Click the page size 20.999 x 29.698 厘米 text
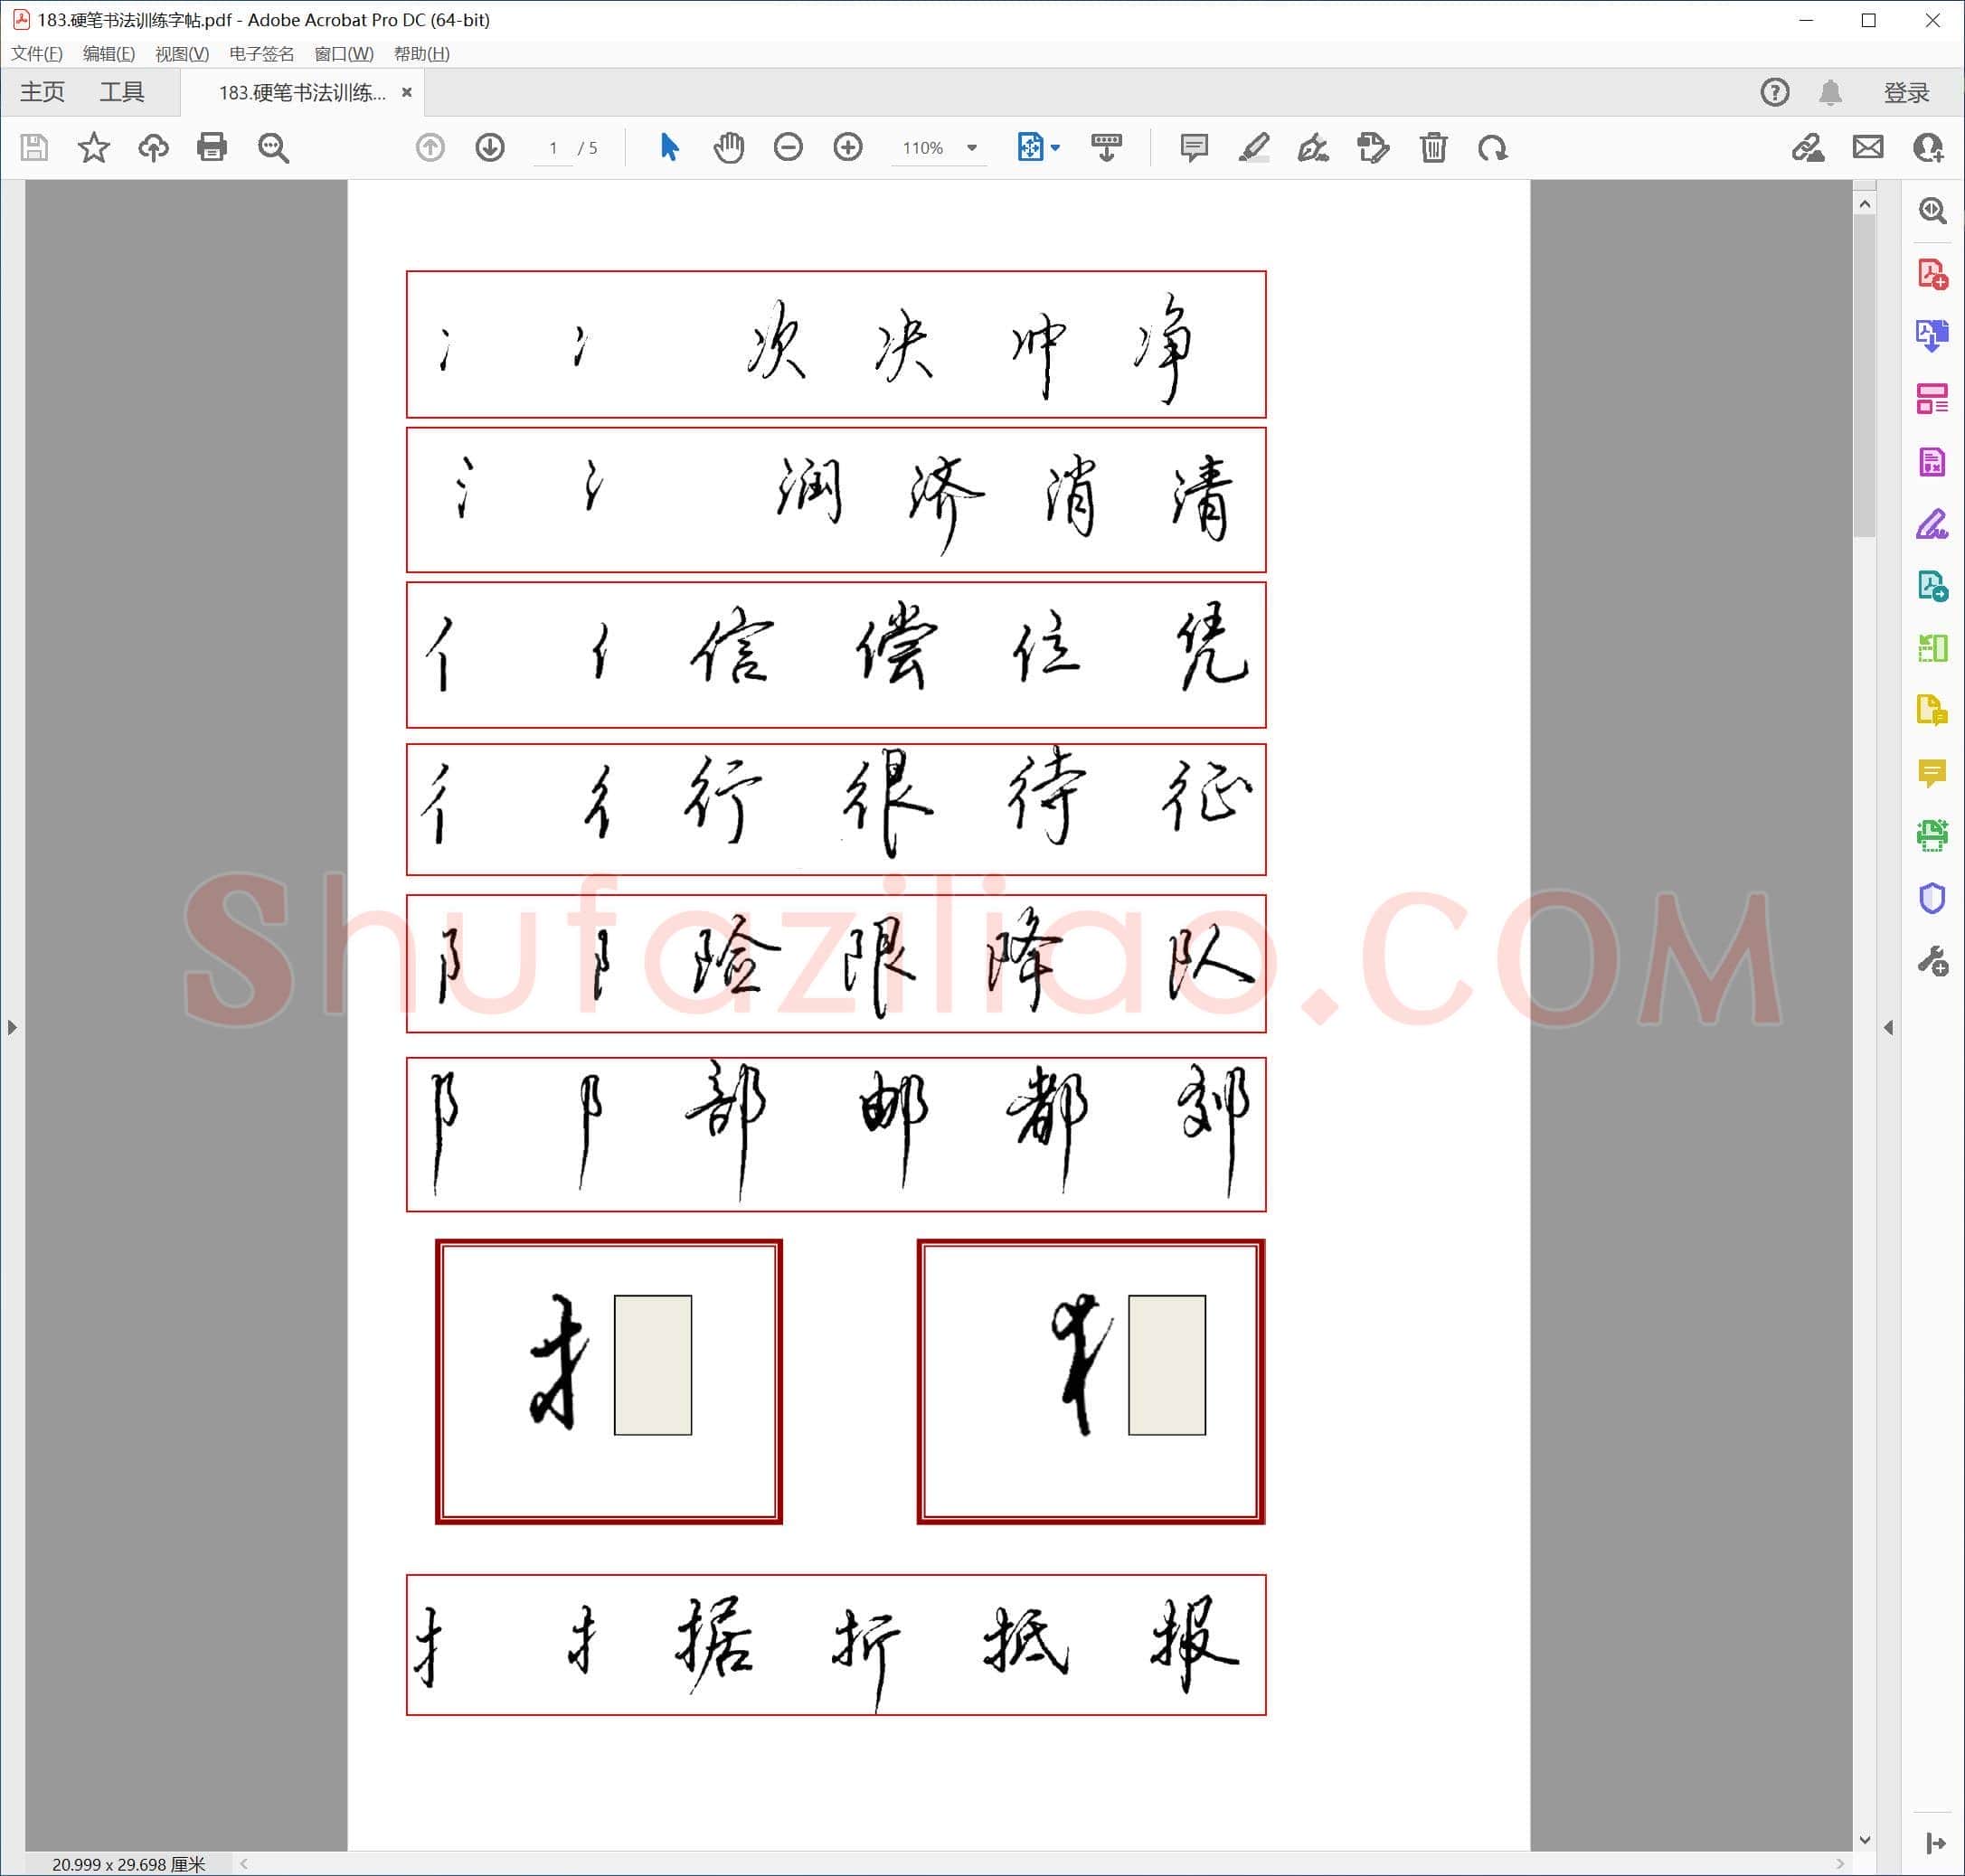The width and height of the screenshot is (1965, 1876). point(128,1864)
